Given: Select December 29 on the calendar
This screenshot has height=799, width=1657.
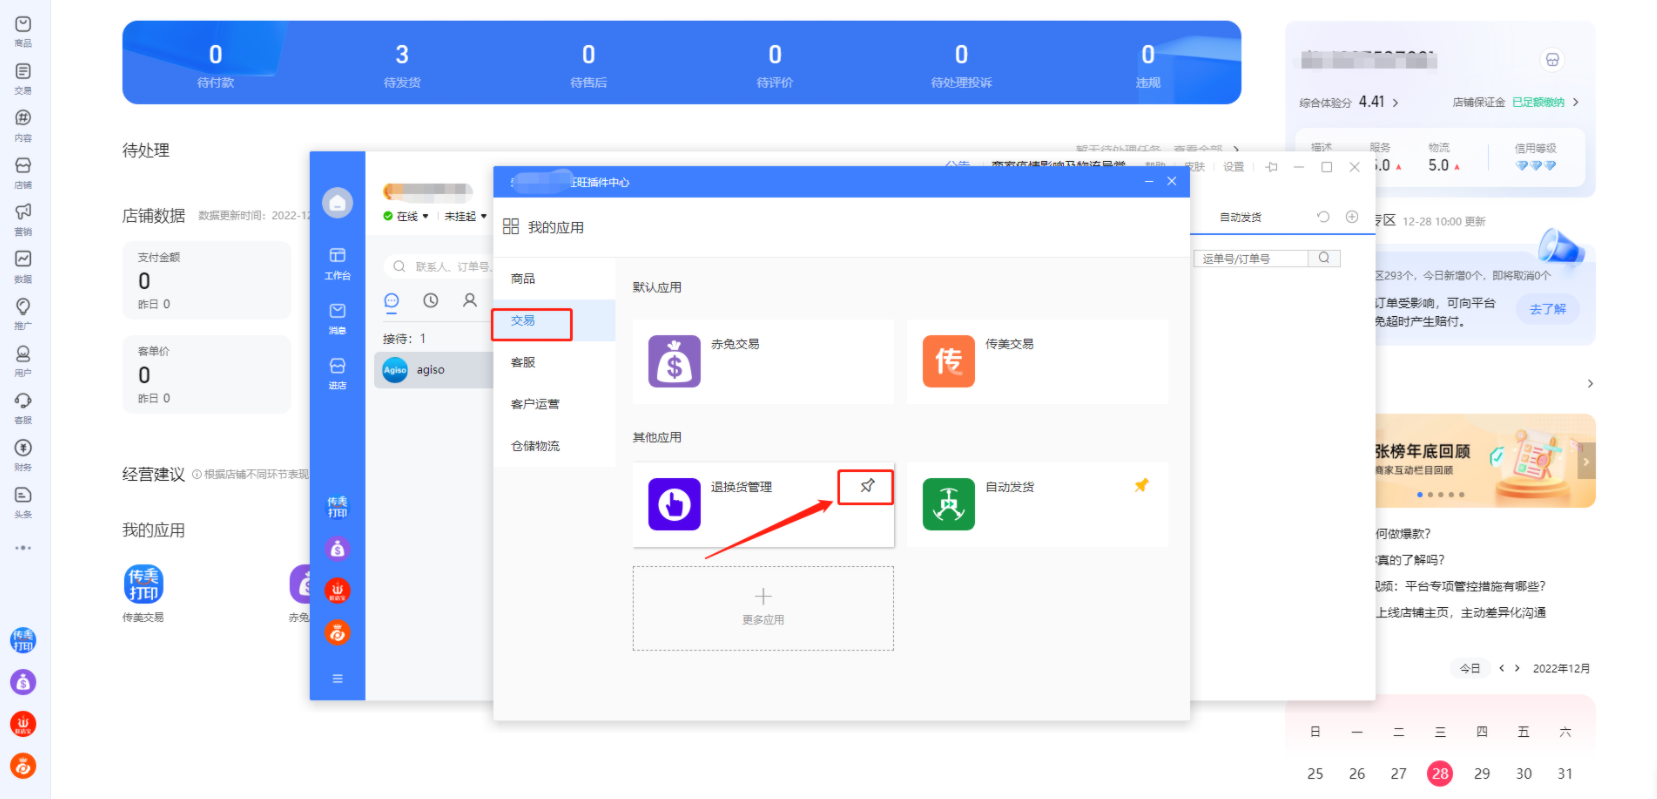Looking at the screenshot, I should (1481, 773).
